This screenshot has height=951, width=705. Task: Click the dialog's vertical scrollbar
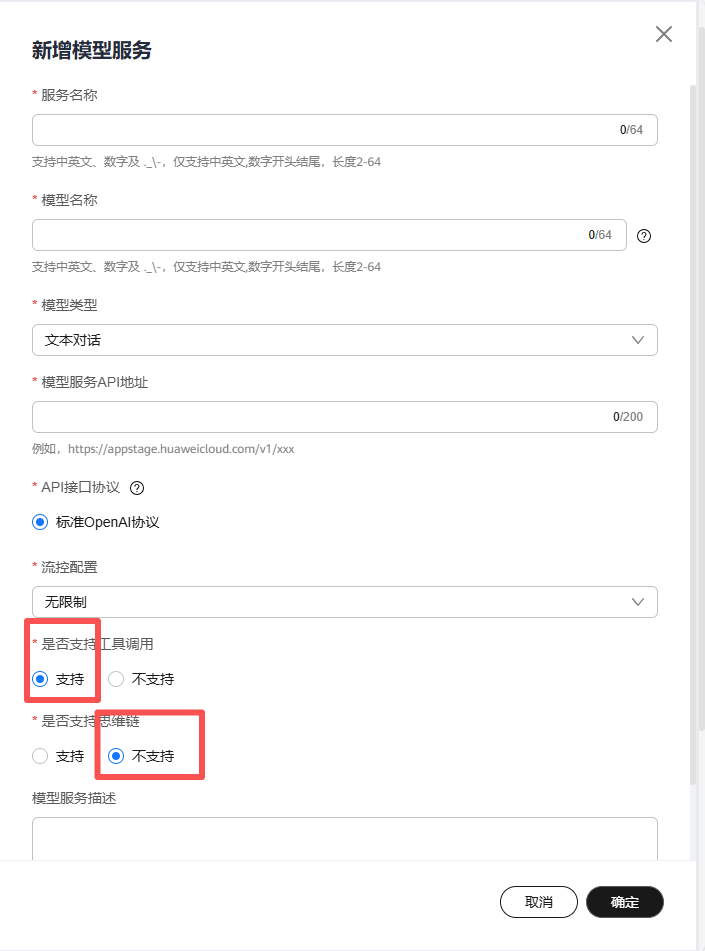tap(693, 434)
